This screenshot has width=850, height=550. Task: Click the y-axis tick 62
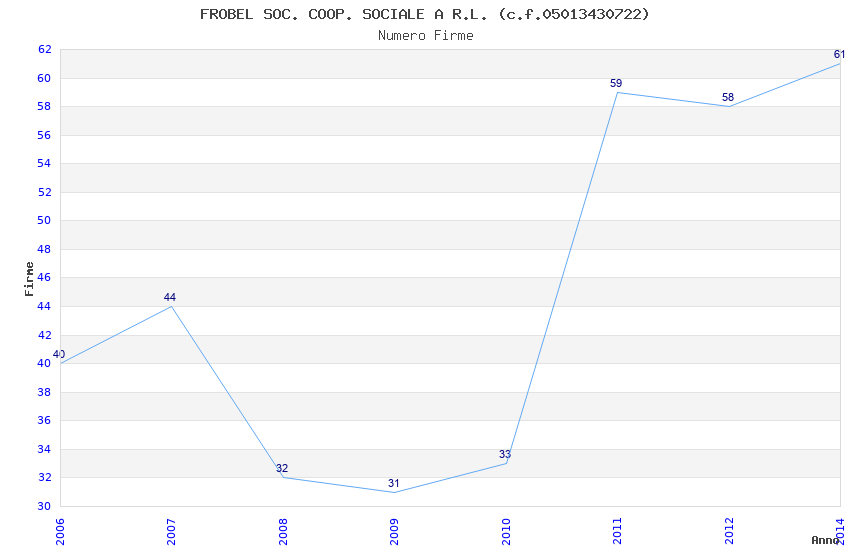click(44, 49)
